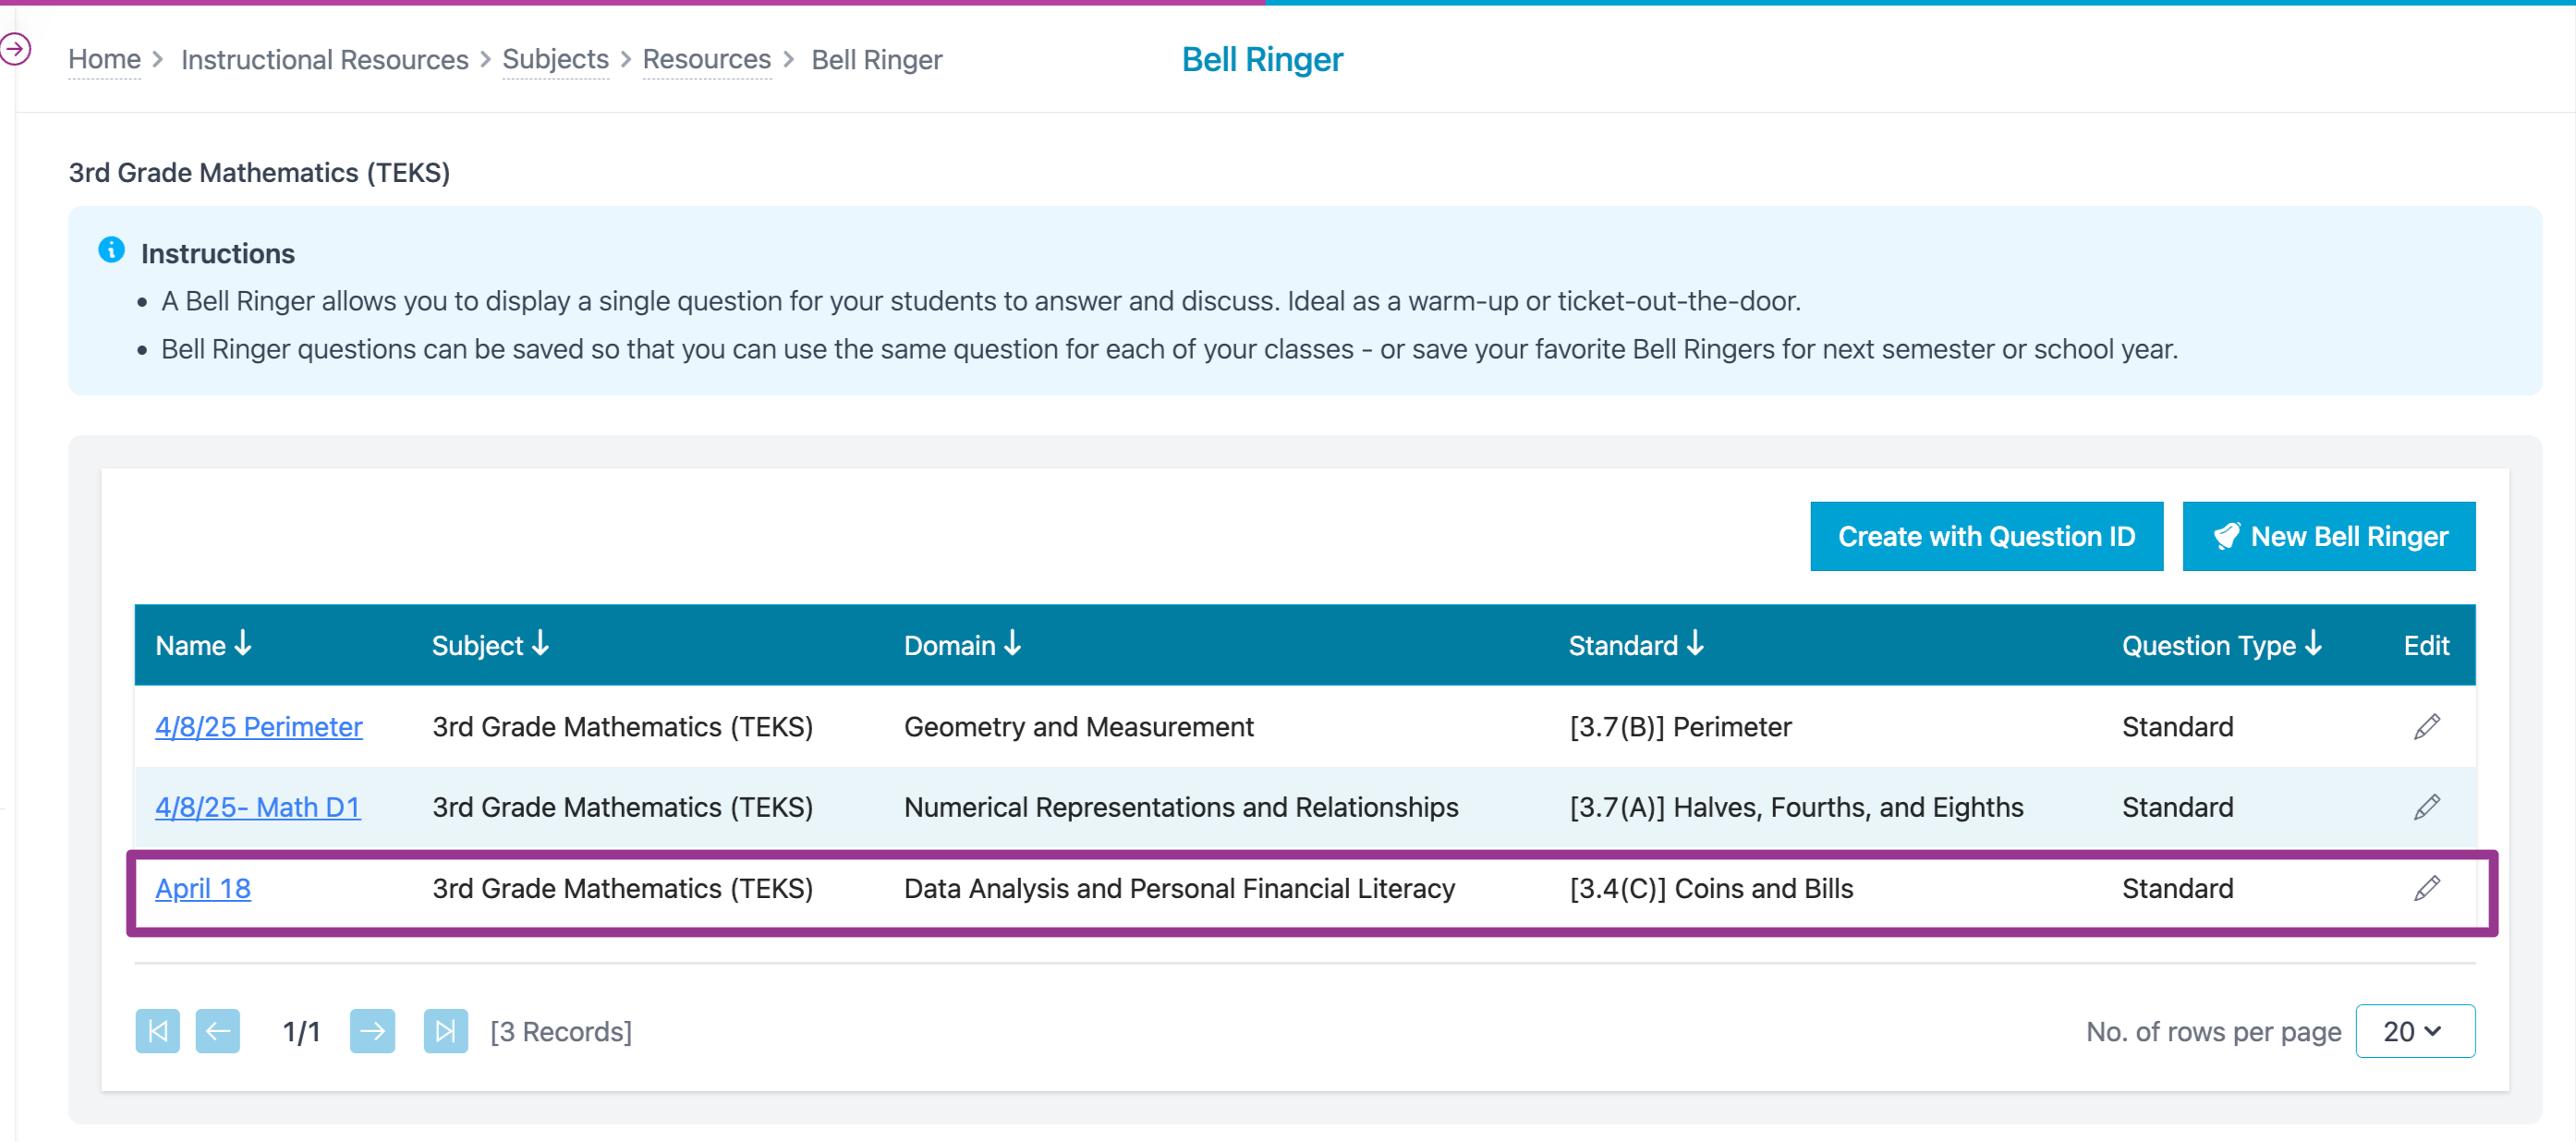Click Create with Question ID button
Screen dimensions: 2576x1142
click(1986, 536)
